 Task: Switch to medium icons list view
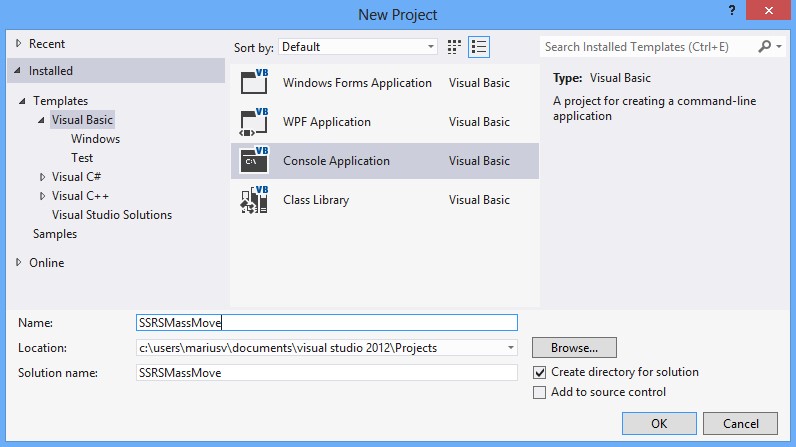click(479, 47)
